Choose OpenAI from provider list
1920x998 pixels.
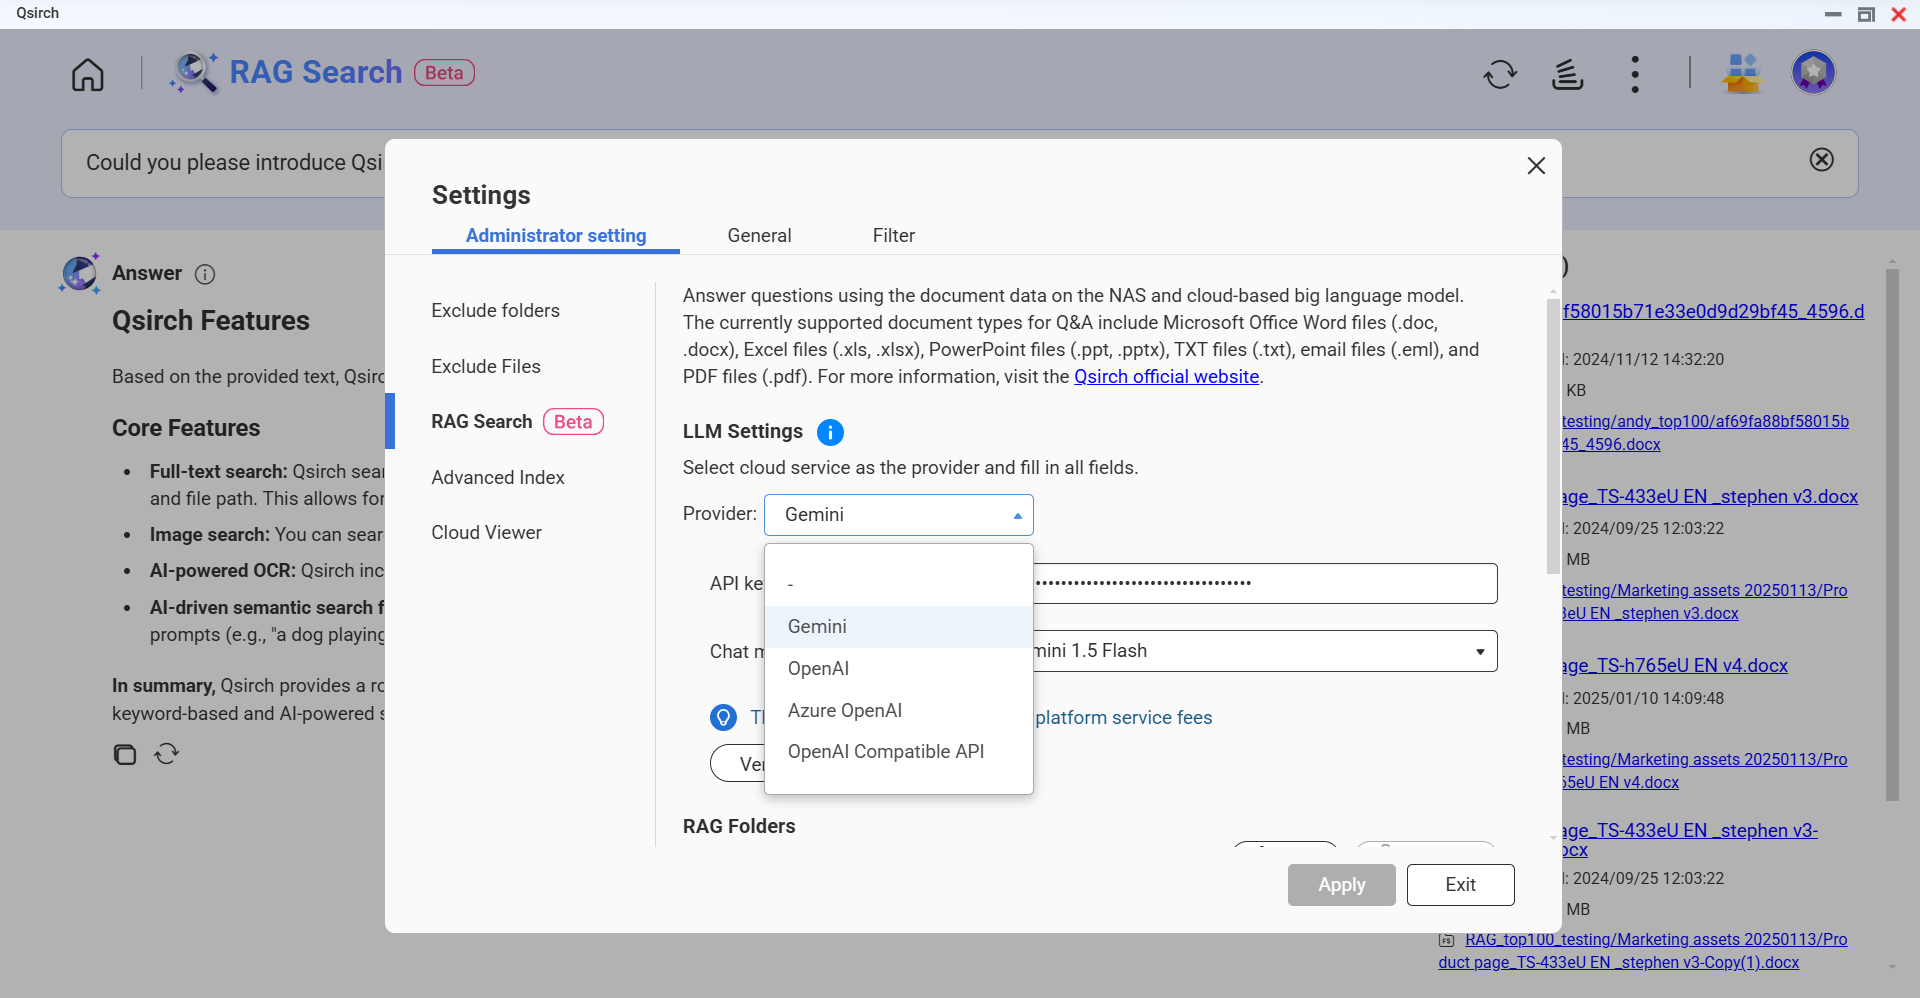coord(898,669)
